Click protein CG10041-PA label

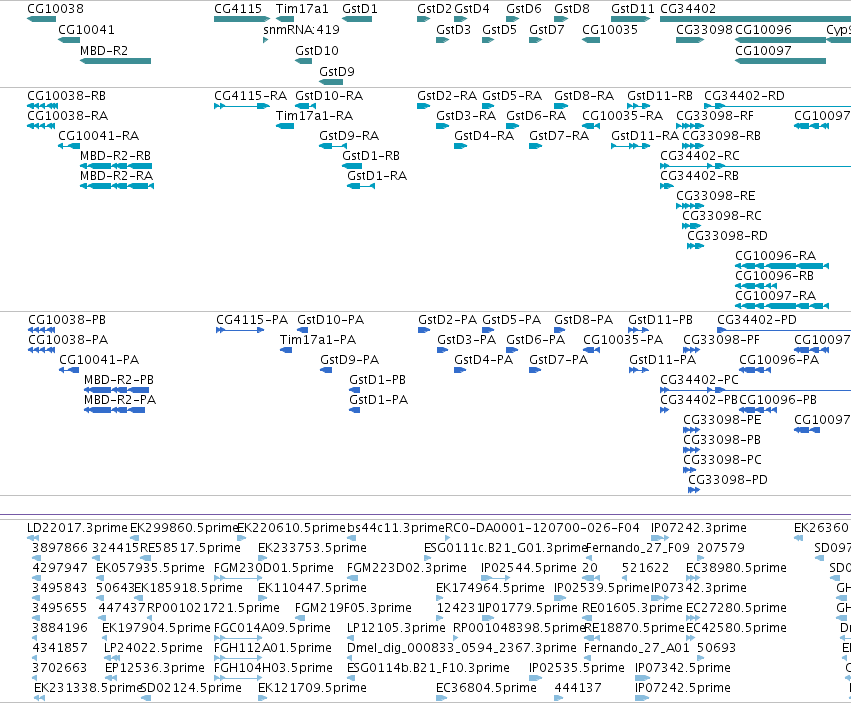click(99, 360)
